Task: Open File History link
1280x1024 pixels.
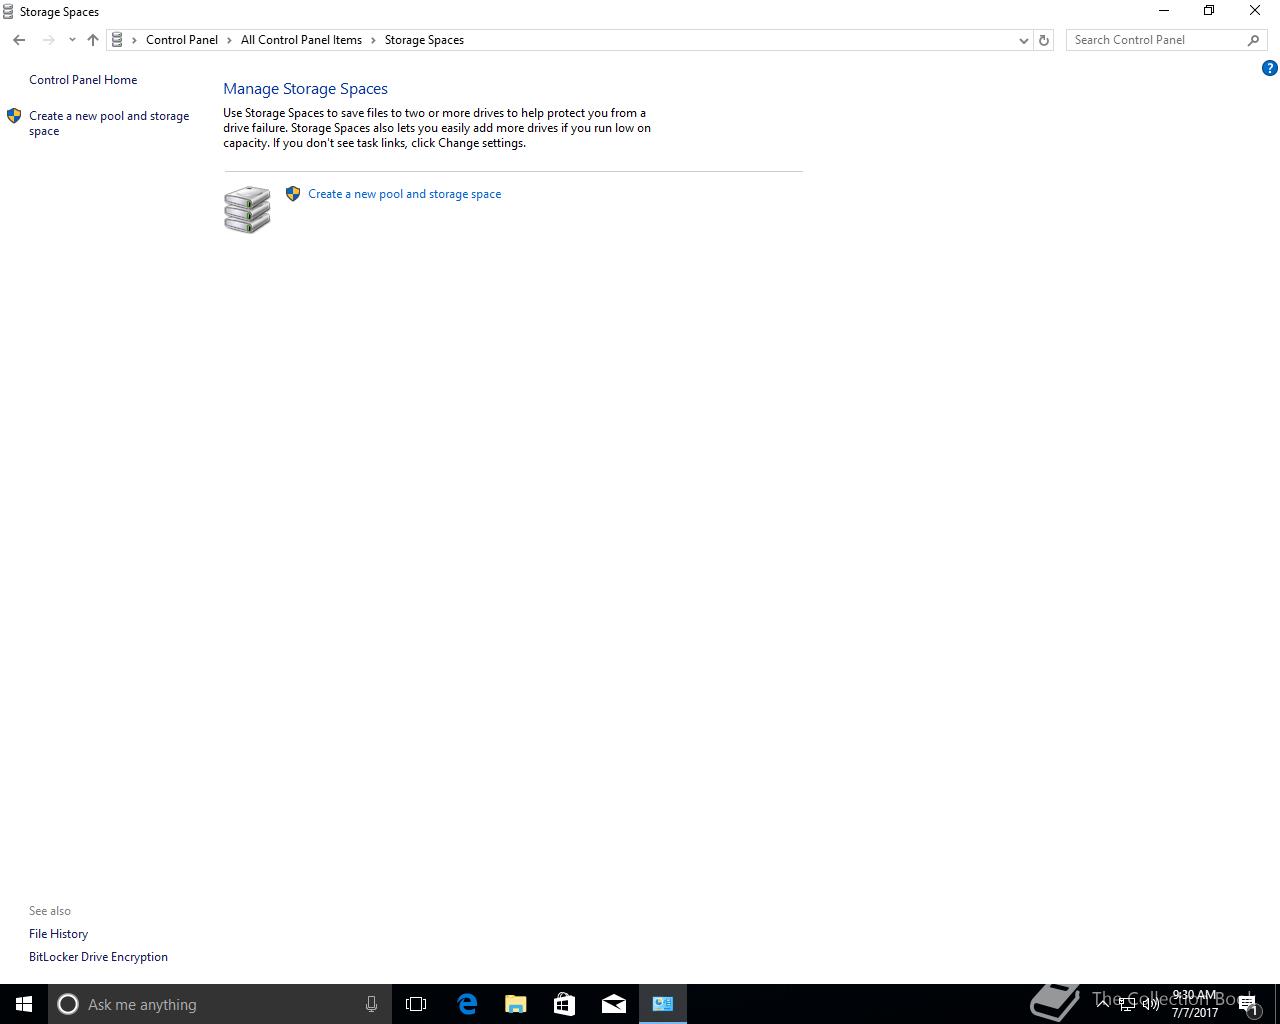Action: pyautogui.click(x=58, y=934)
